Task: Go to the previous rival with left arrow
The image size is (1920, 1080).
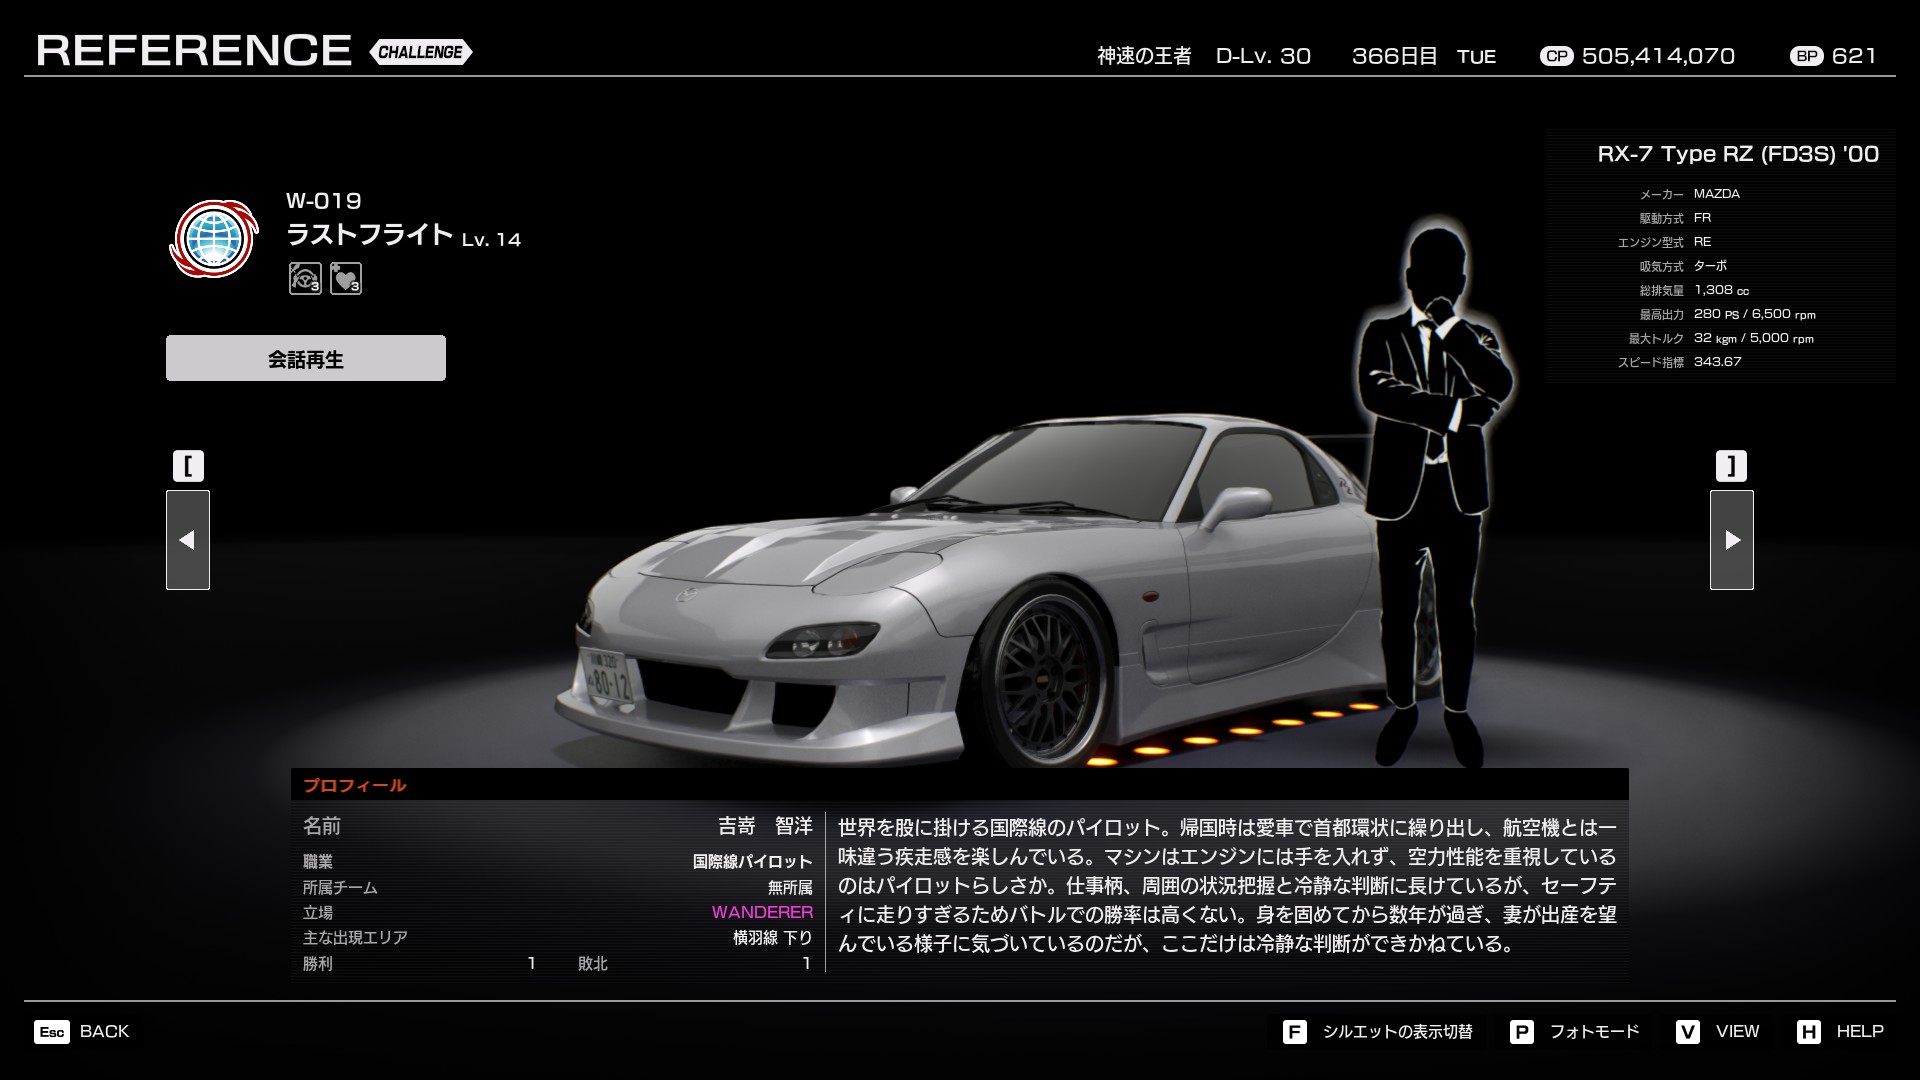Action: point(187,540)
